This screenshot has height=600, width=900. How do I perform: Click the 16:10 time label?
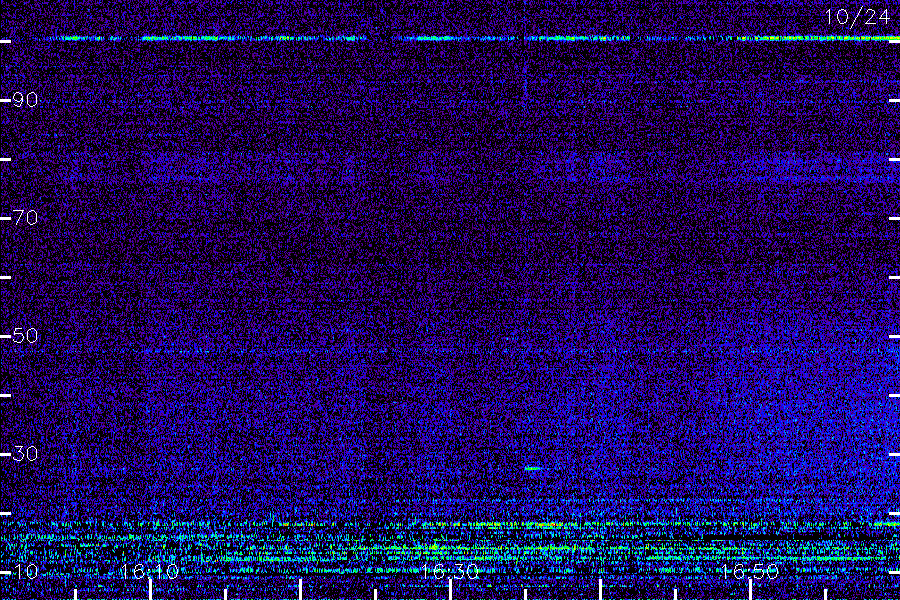(x=150, y=571)
